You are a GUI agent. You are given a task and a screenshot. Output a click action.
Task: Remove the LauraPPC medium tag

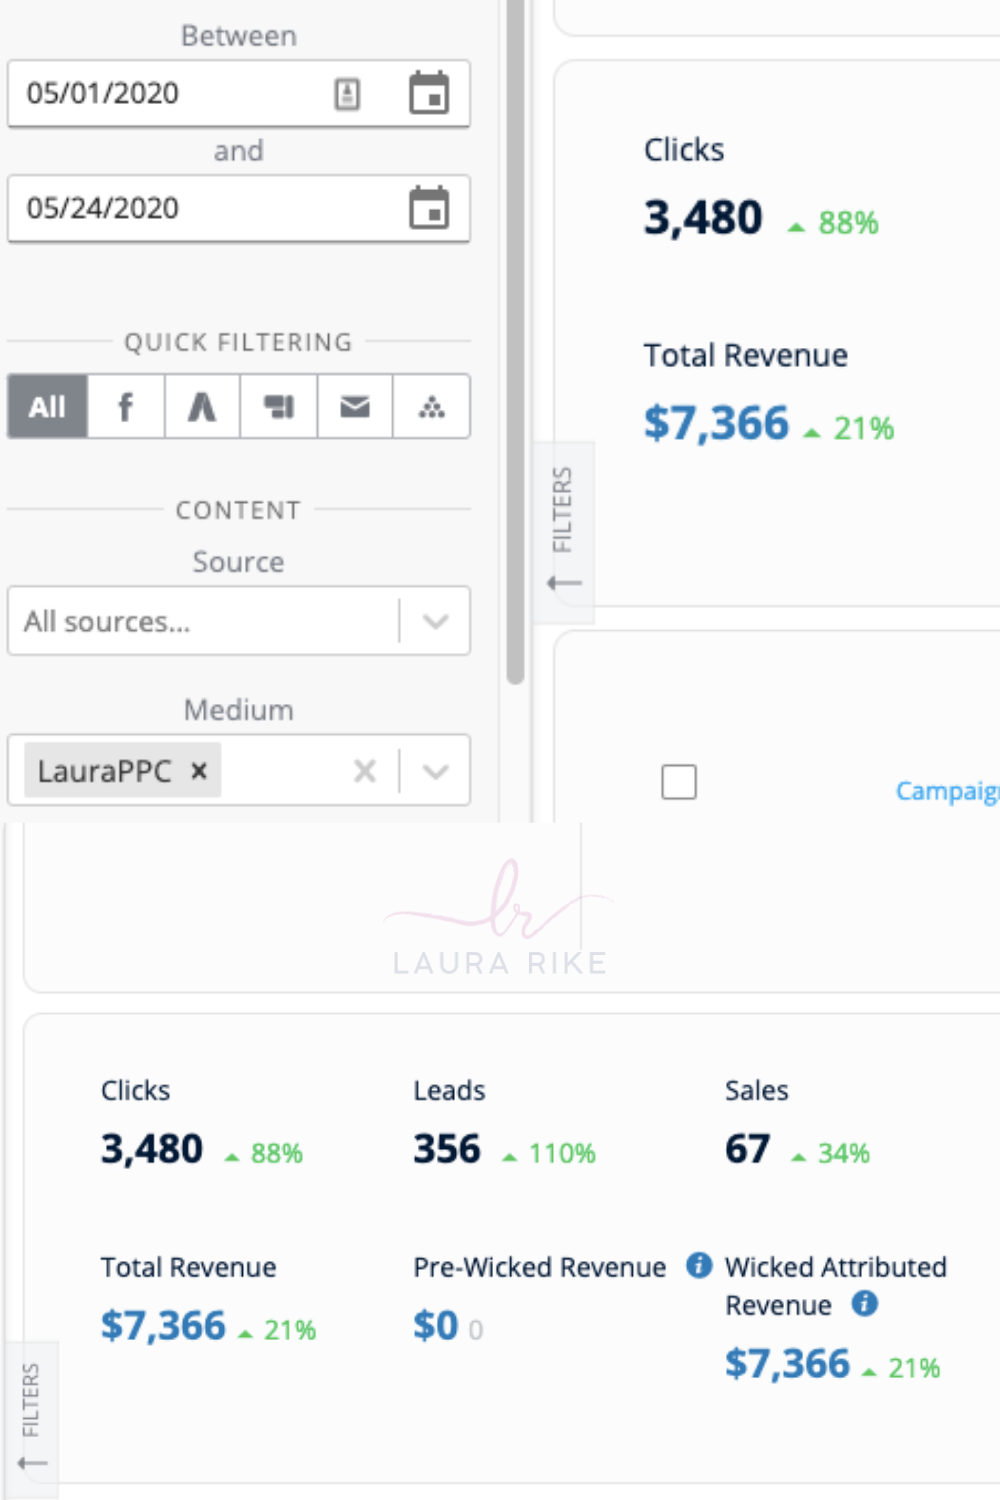[199, 771]
